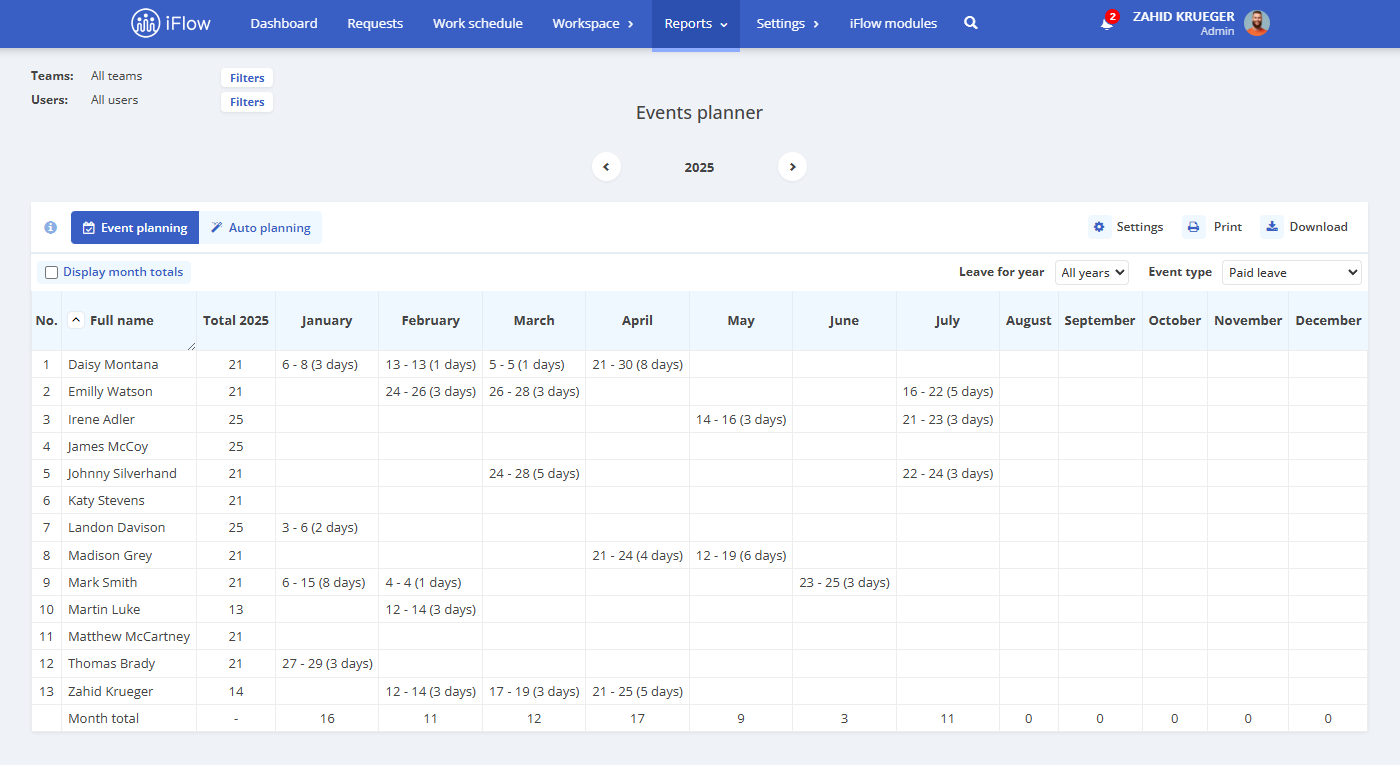Viewport: 1400px width, 765px height.
Task: Click Irene Adler's May 14 - 16 entry
Action: 741,420
